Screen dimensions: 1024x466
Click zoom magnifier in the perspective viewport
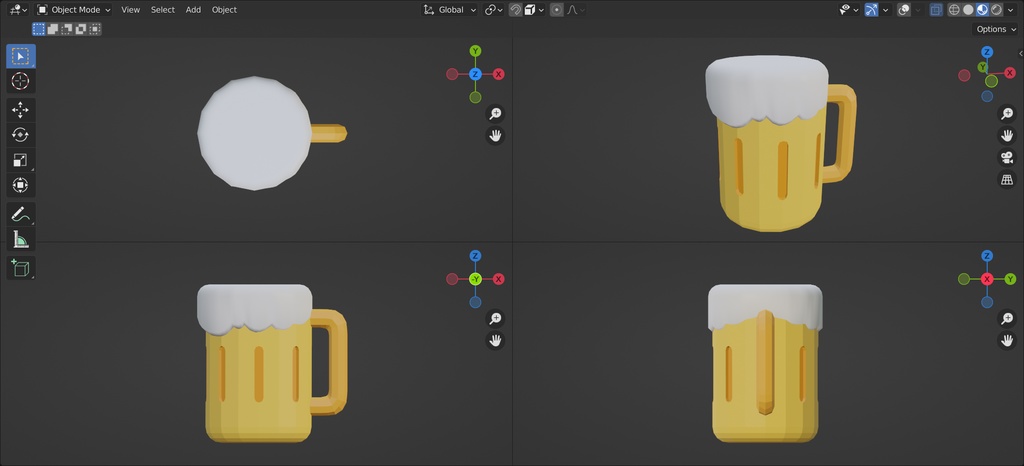point(1007,114)
